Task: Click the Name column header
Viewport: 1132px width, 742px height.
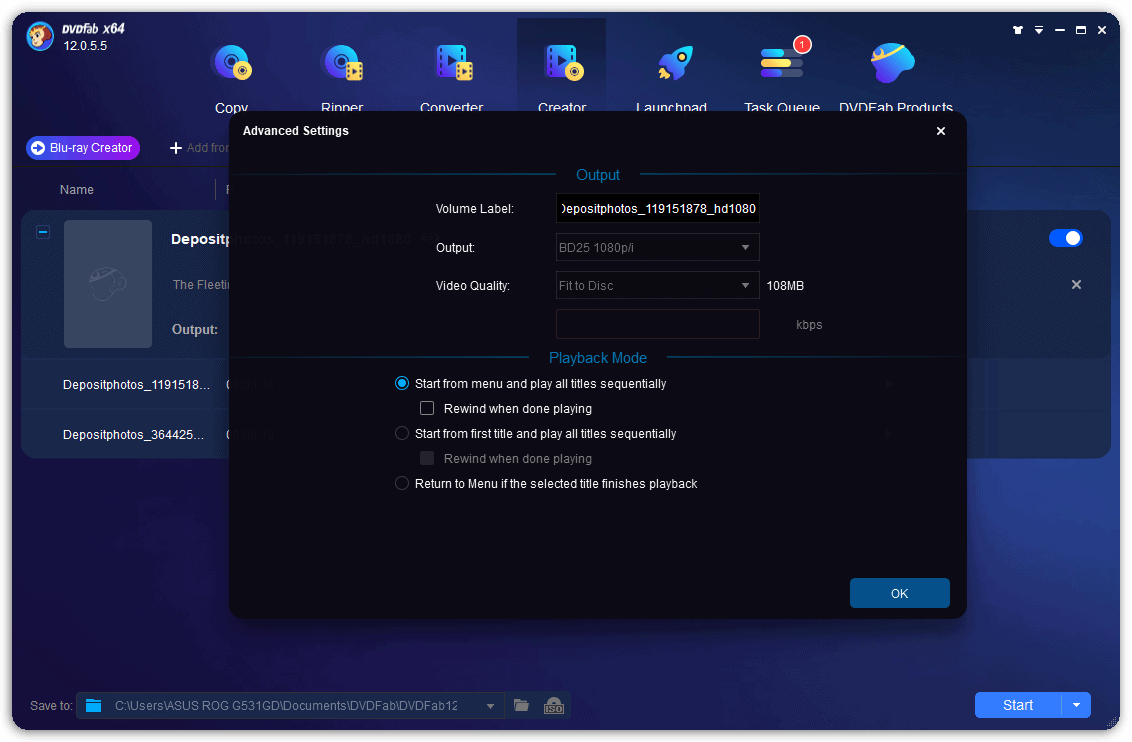Action: coord(77,190)
